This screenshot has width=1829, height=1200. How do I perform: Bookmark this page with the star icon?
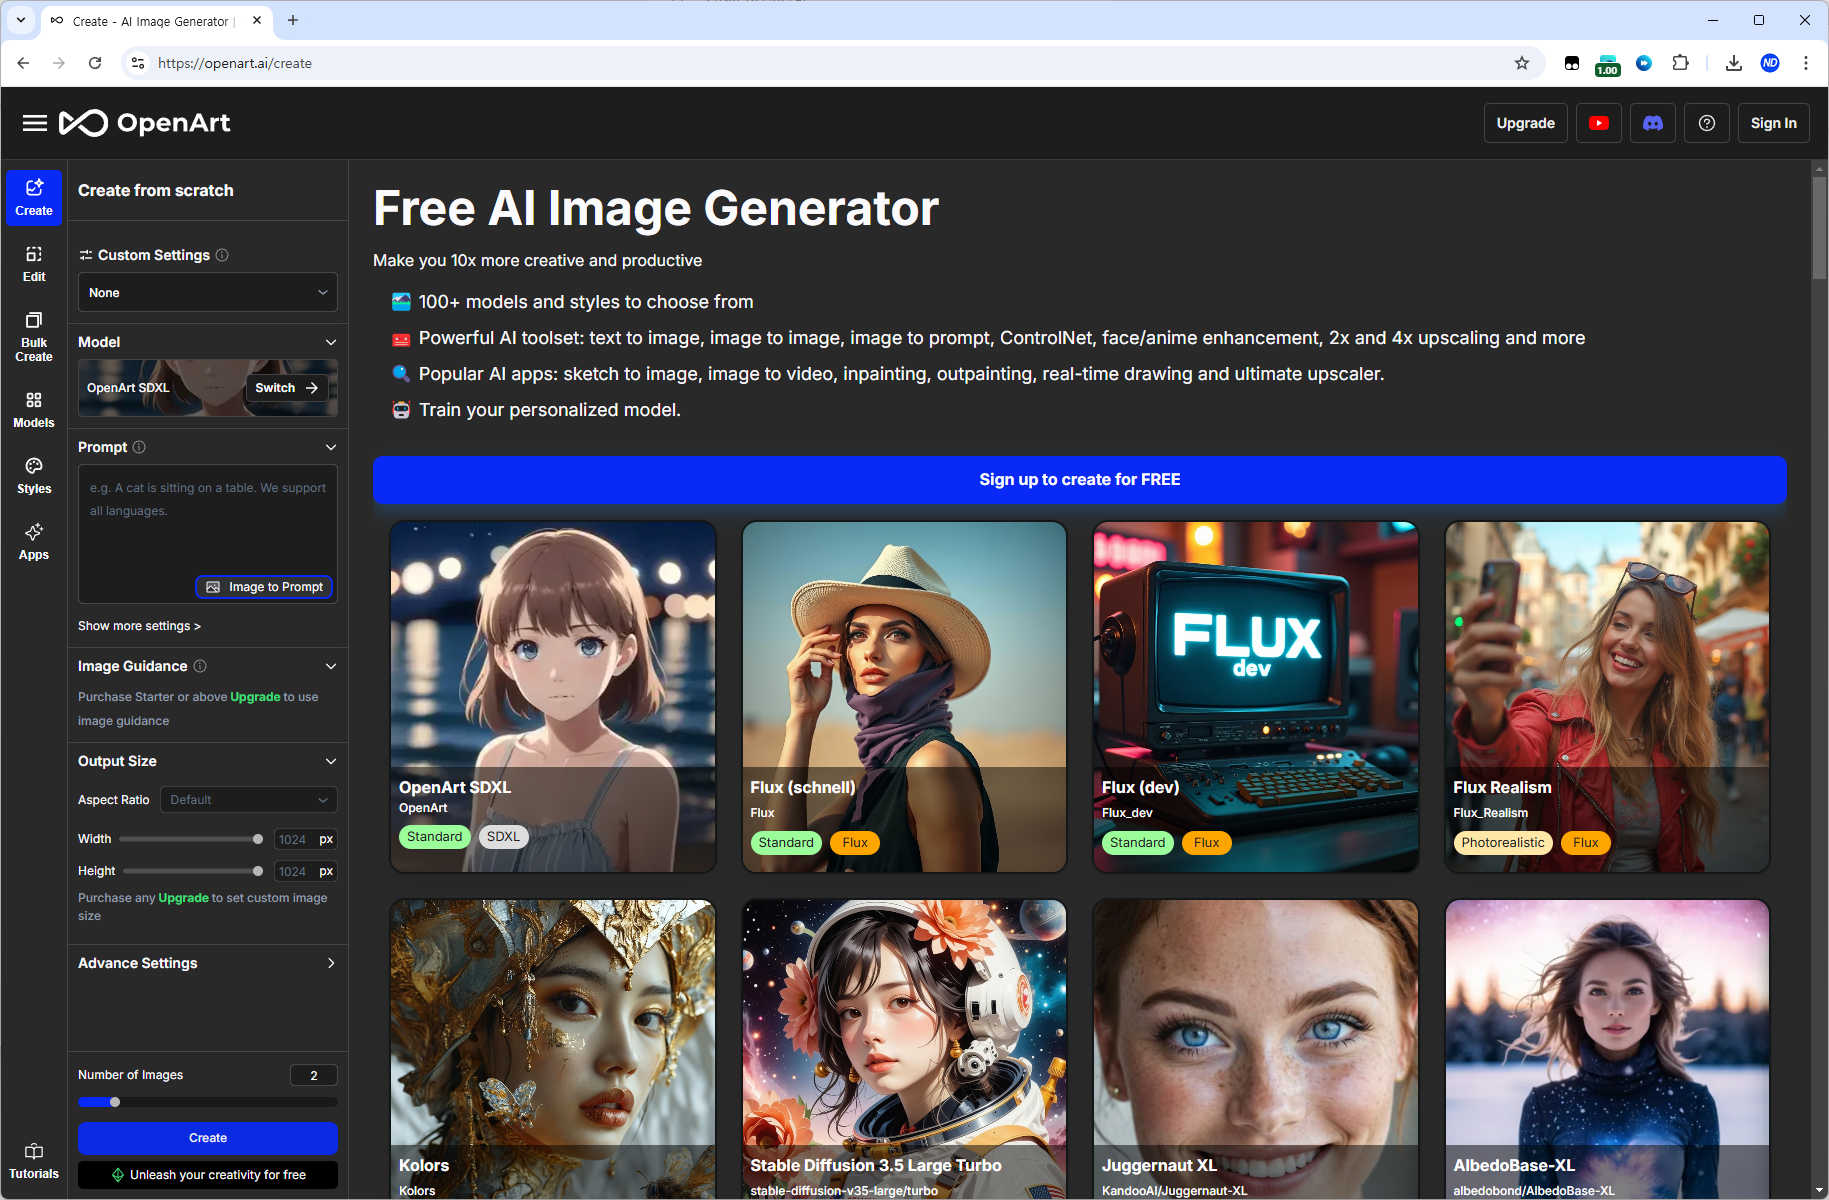point(1522,63)
